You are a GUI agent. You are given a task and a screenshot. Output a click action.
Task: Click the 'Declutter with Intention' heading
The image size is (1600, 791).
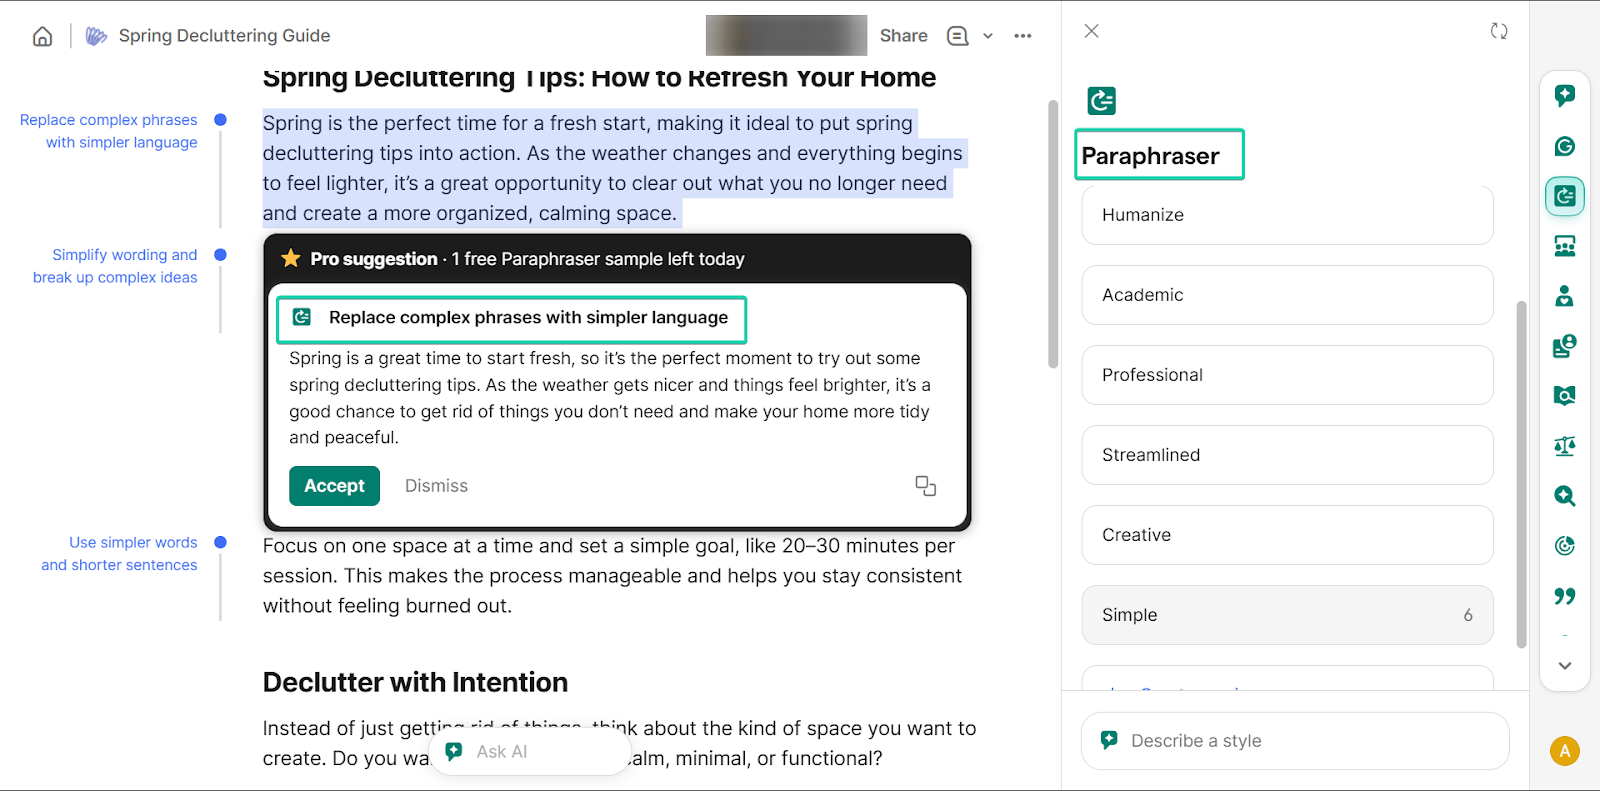(x=415, y=682)
